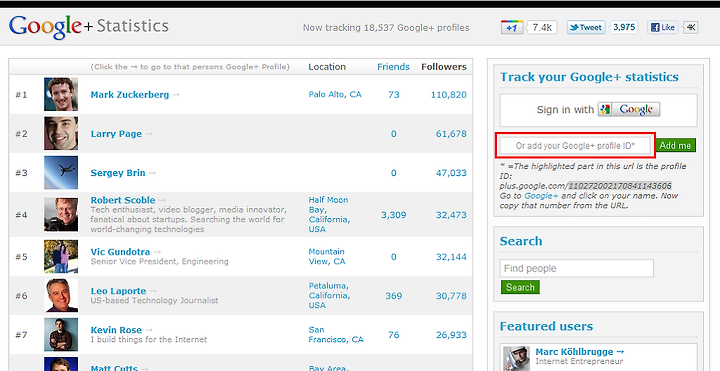Click Kevin Rose's 26,933 followers count
Image resolution: width=720 pixels, height=371 pixels.
click(x=451, y=335)
